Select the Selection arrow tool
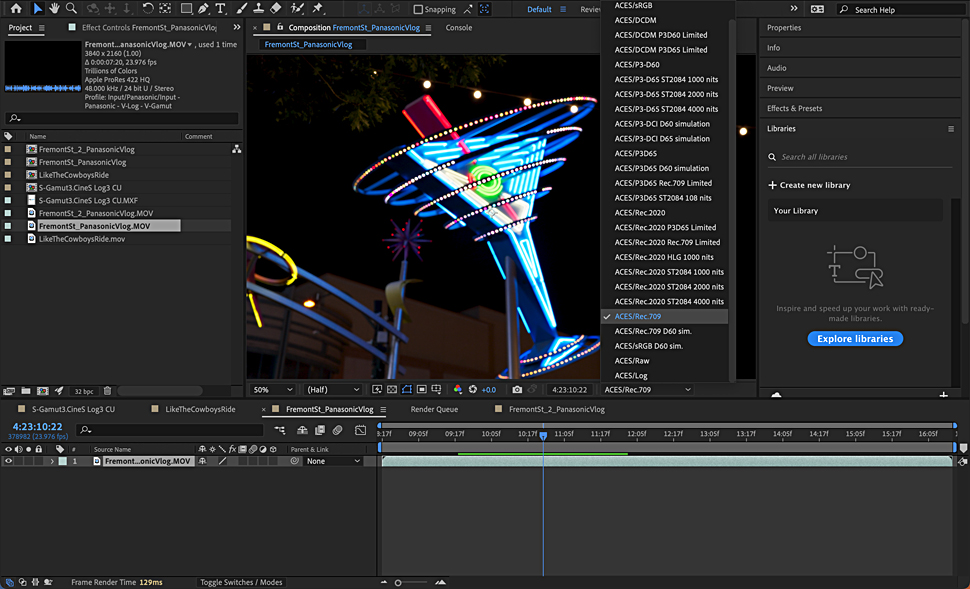This screenshot has width=970, height=589. (x=38, y=9)
